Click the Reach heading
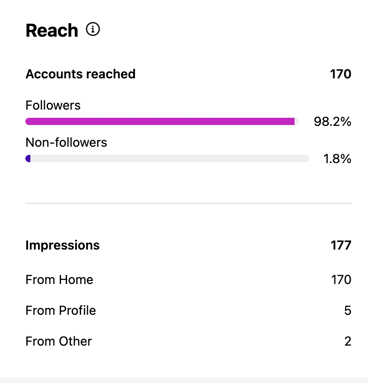 click(52, 31)
